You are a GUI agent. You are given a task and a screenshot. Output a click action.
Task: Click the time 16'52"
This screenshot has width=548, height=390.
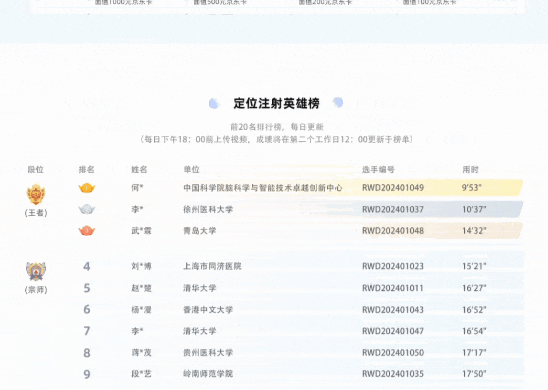pyautogui.click(x=474, y=310)
